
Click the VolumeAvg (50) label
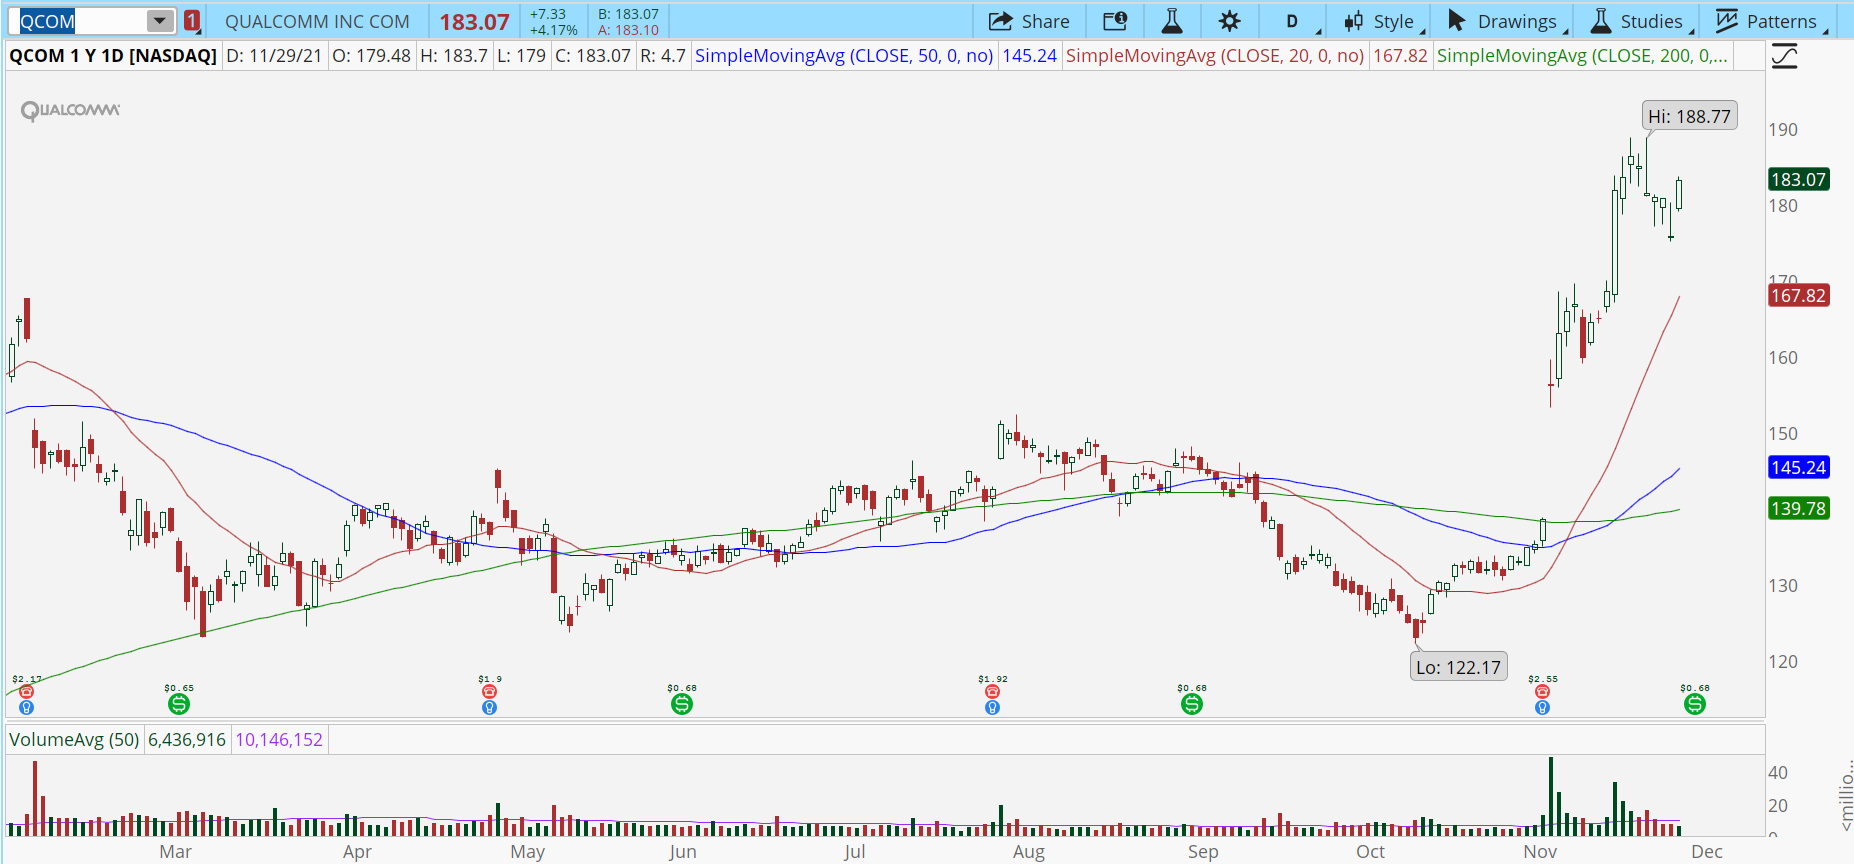click(74, 740)
